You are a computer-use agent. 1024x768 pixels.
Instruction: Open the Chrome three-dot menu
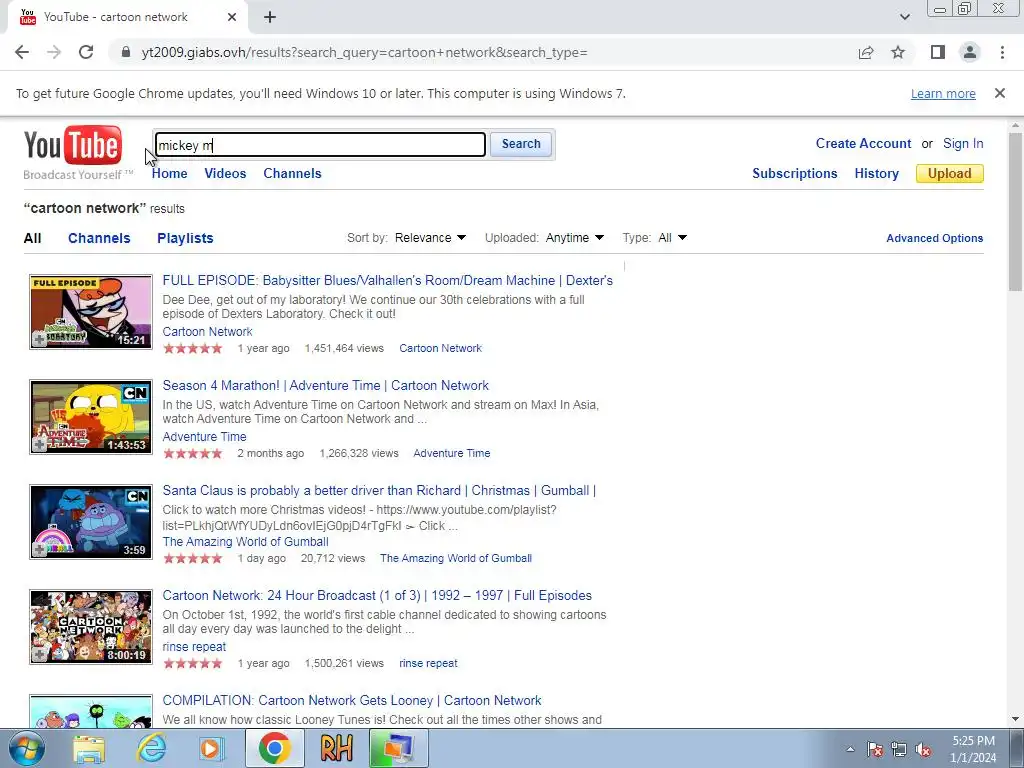1002,52
